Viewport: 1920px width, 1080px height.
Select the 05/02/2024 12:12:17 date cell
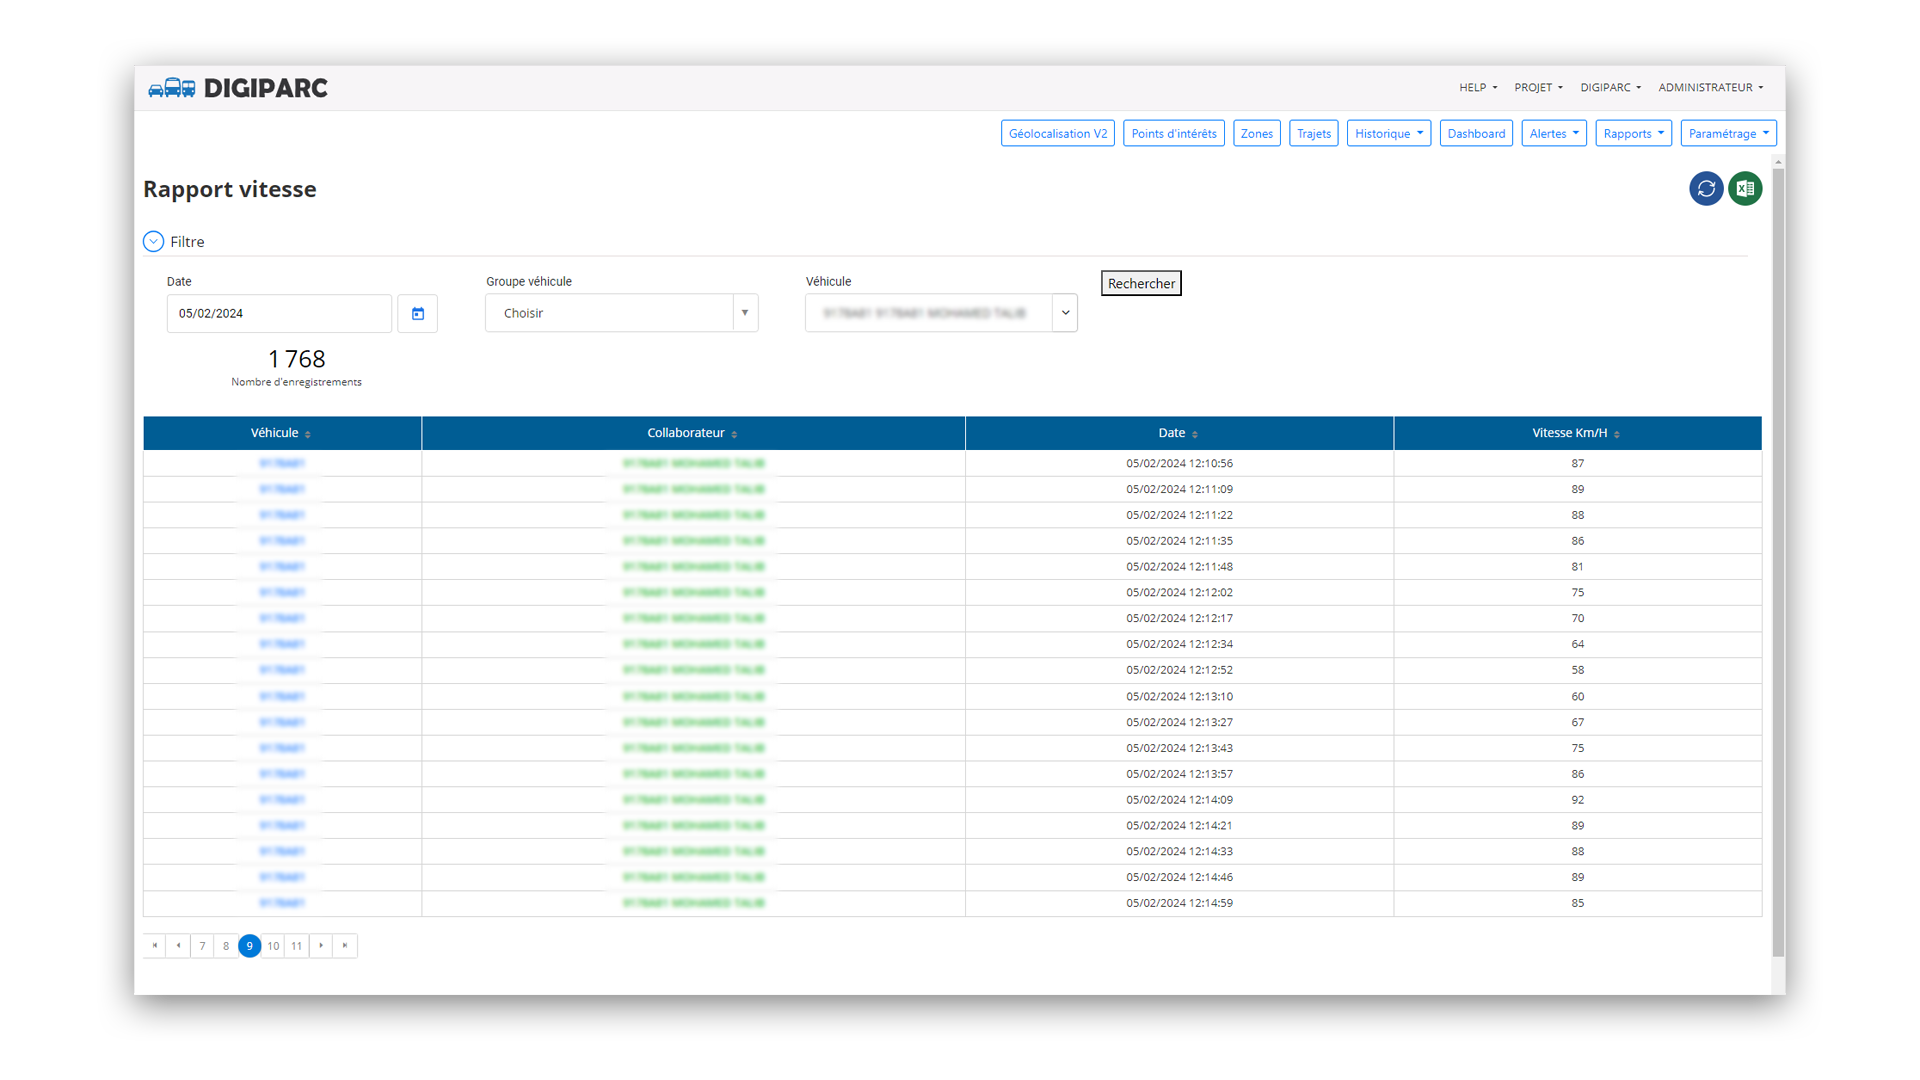point(1179,619)
